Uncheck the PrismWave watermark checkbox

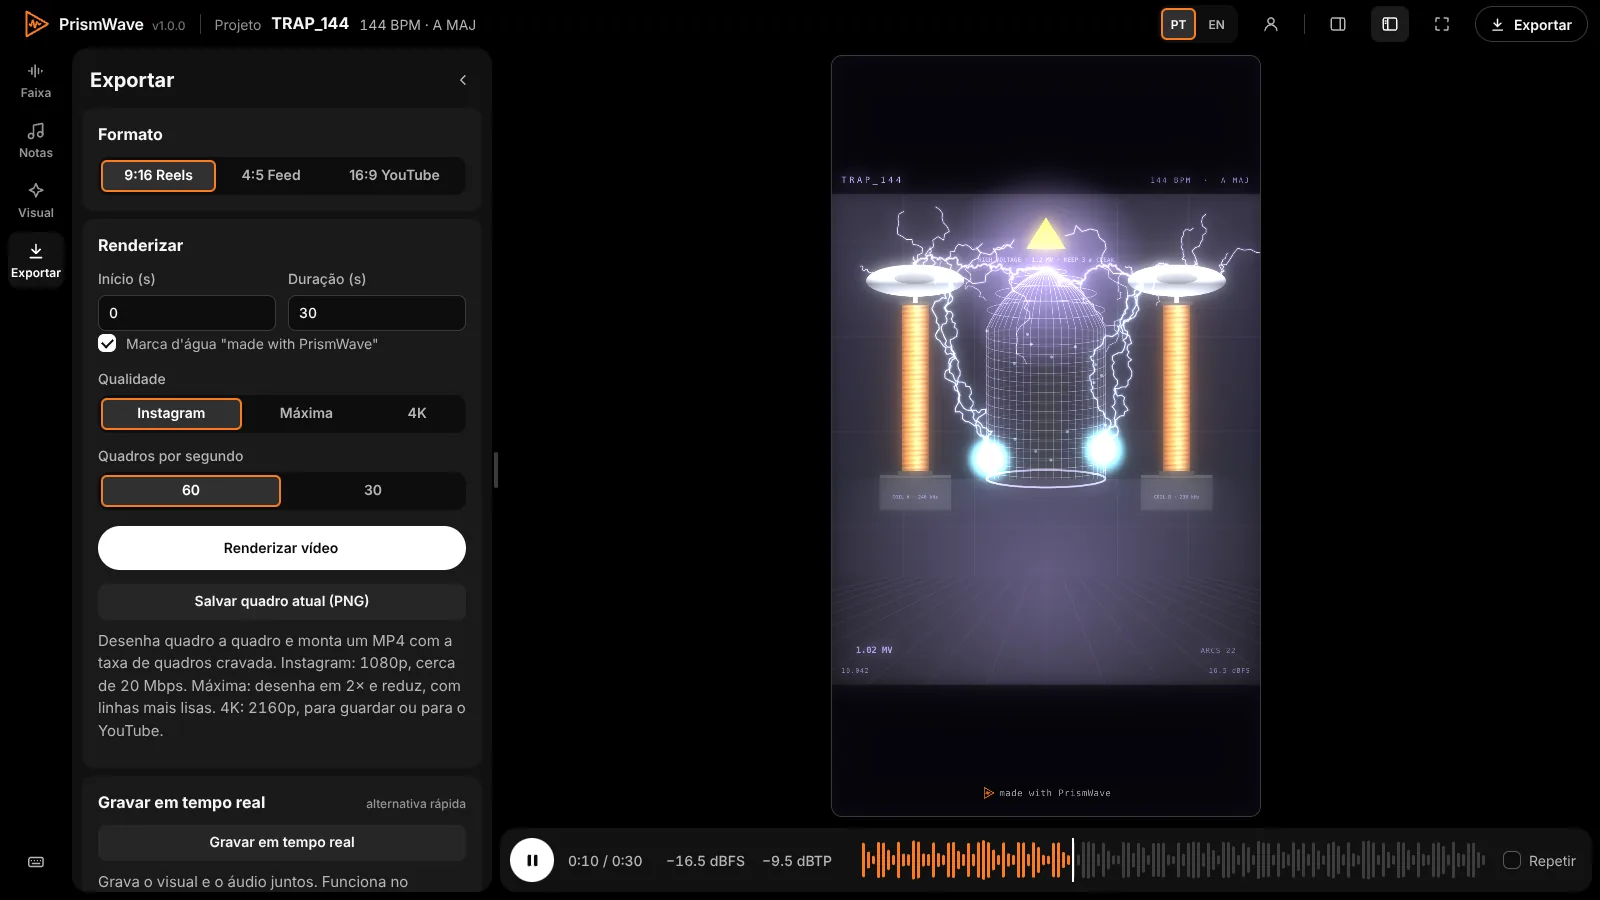click(107, 343)
